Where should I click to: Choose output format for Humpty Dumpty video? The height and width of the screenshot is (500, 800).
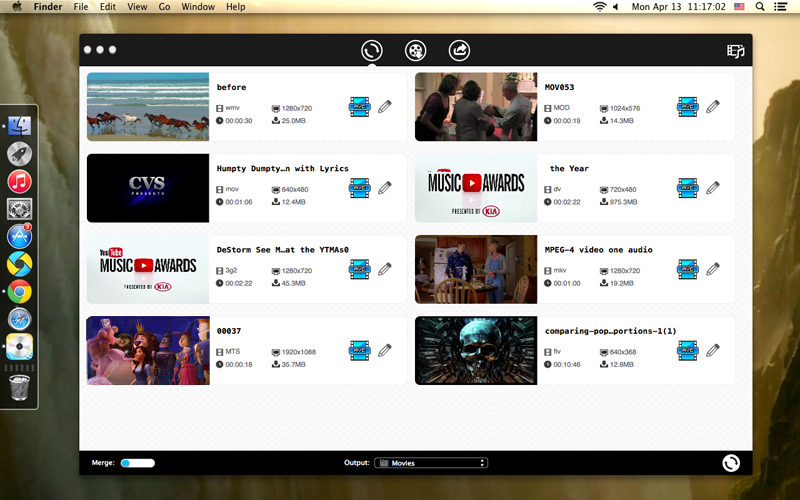[x=360, y=188]
